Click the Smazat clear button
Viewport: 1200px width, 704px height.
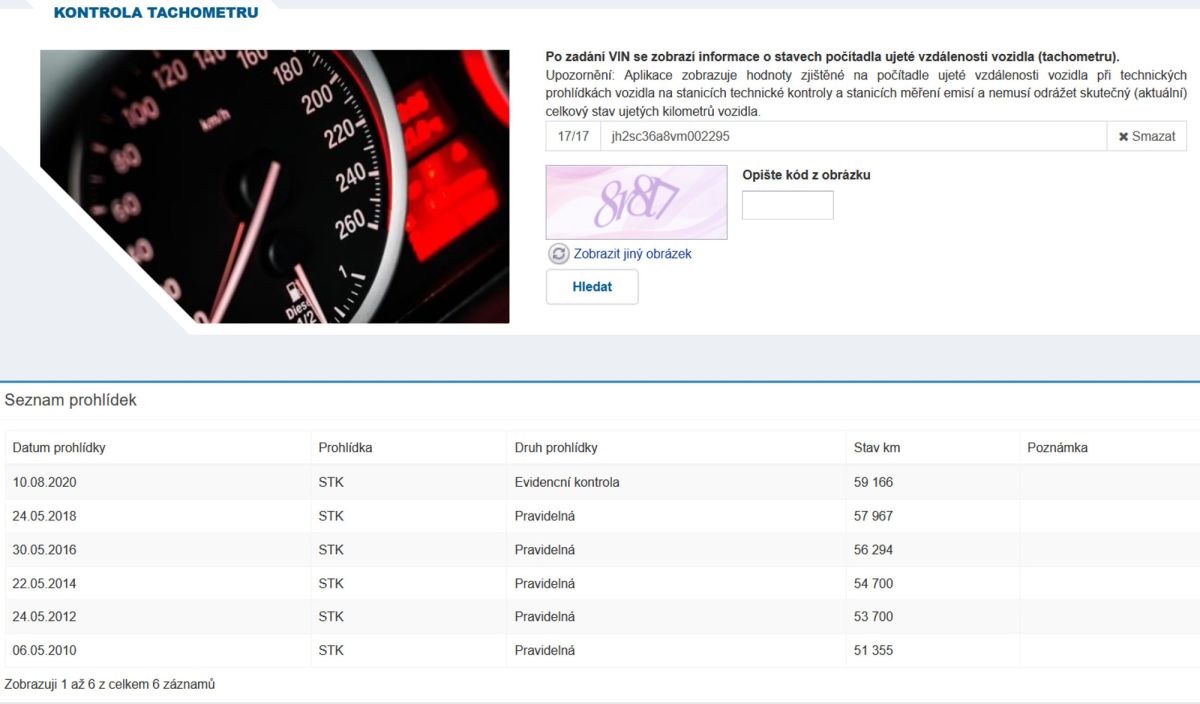click(1146, 136)
